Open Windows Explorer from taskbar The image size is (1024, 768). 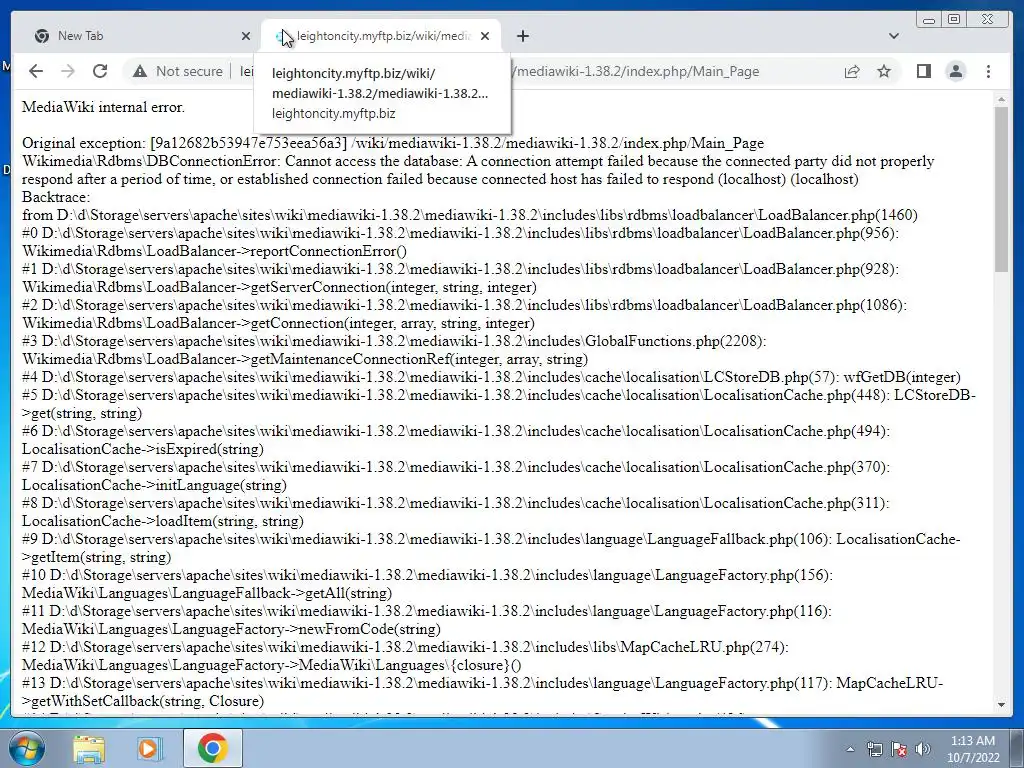pos(88,748)
